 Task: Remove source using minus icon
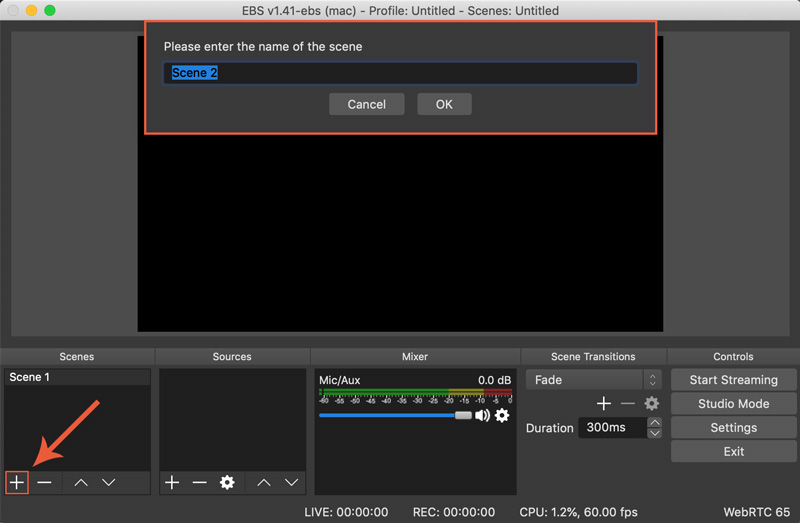(x=199, y=482)
